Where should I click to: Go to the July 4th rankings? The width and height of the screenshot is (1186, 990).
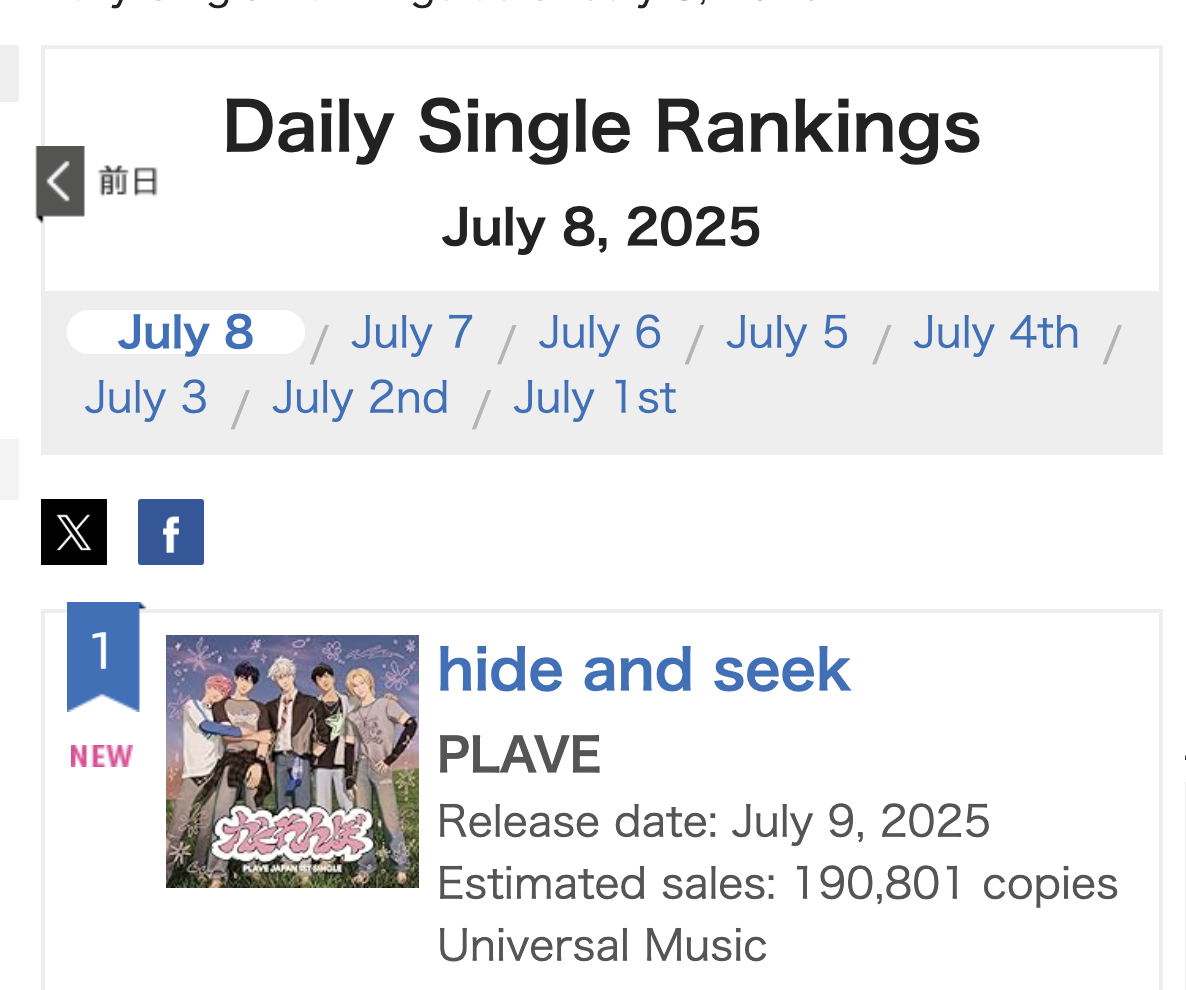point(996,333)
